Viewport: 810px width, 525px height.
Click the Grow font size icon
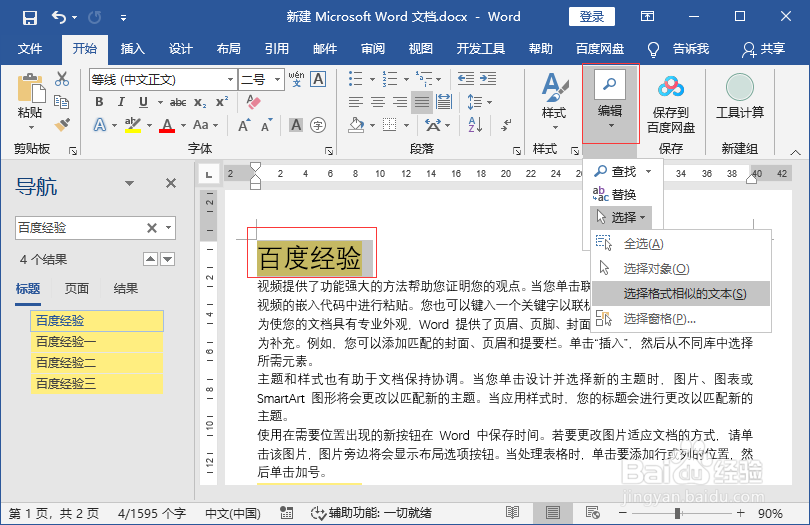(x=244, y=125)
